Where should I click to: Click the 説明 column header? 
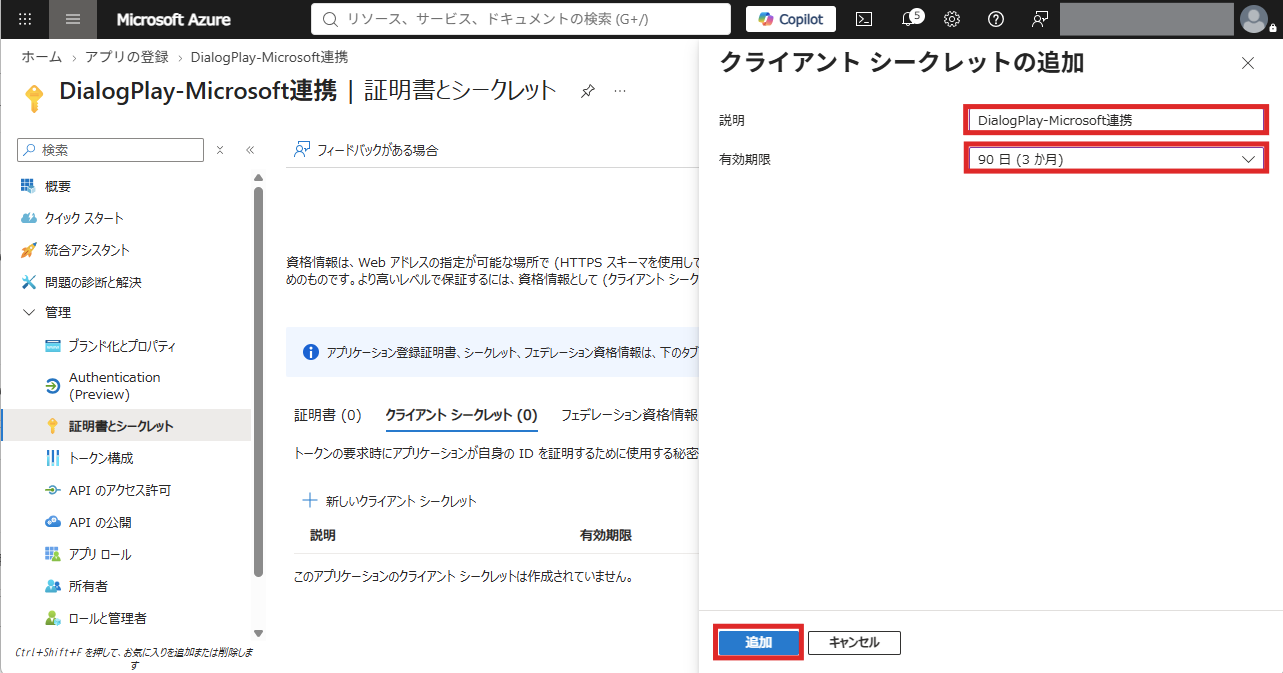pos(323,536)
